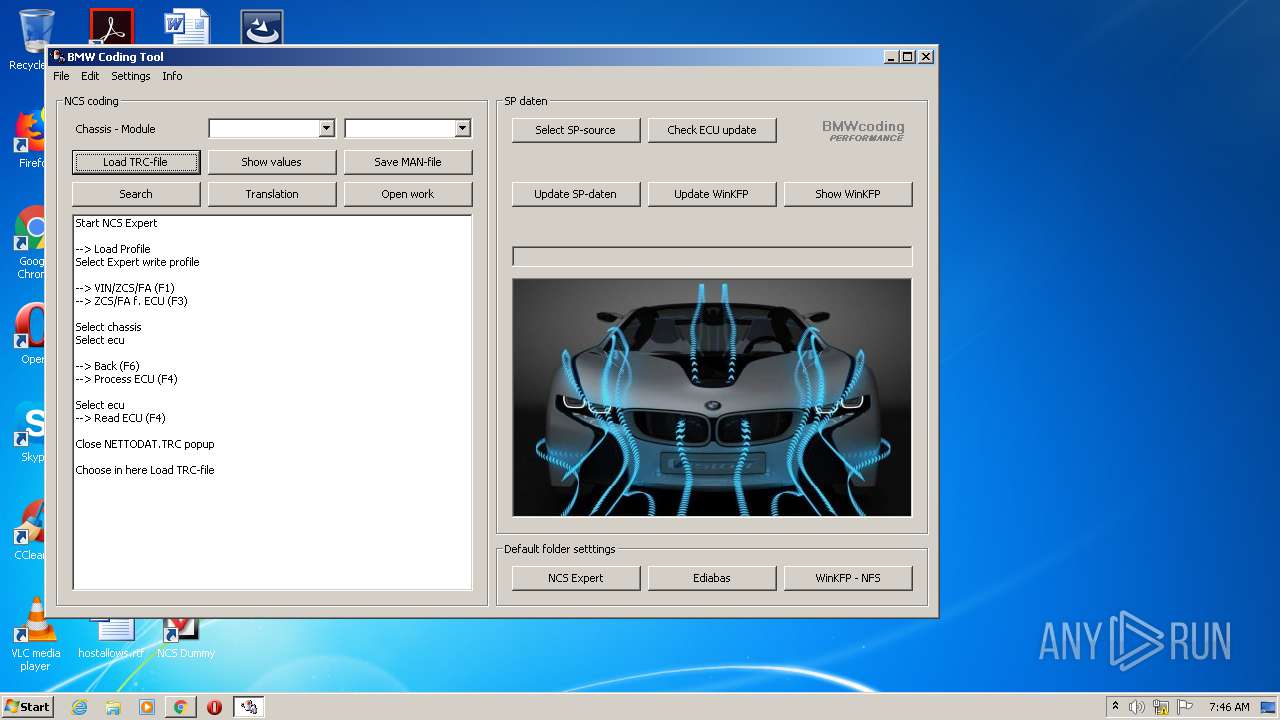This screenshot has height=720, width=1280.
Task: Click the BMW Coding Tool title icon
Action: (x=59, y=57)
